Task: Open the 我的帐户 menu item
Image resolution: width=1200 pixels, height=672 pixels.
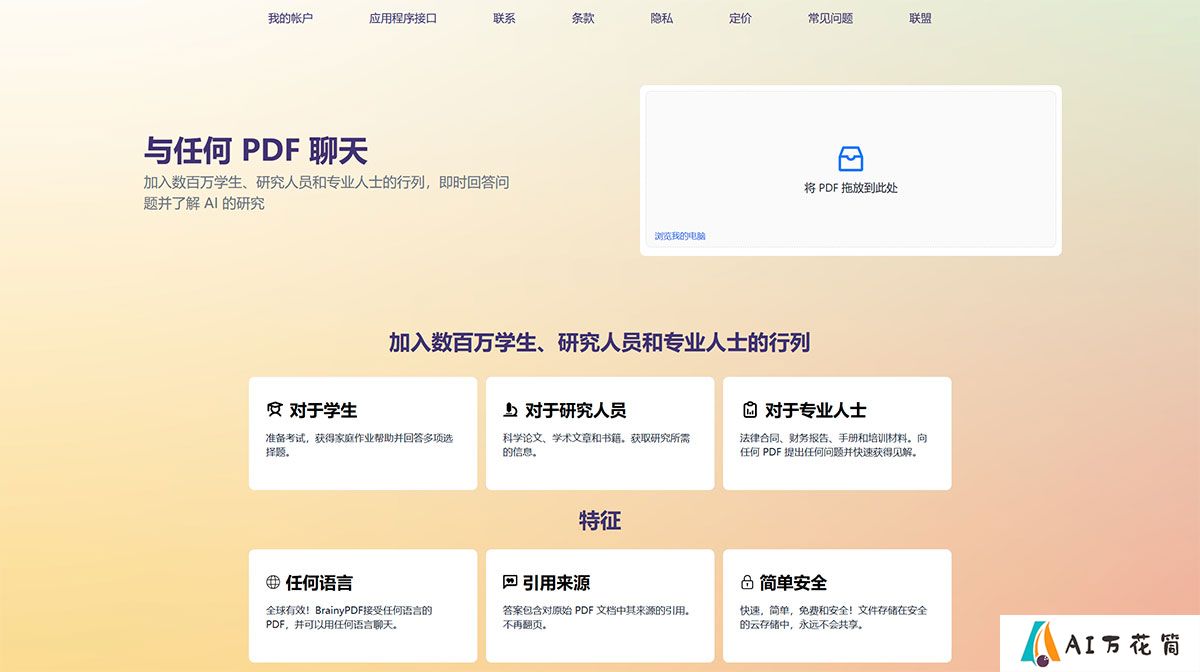Action: pyautogui.click(x=290, y=18)
